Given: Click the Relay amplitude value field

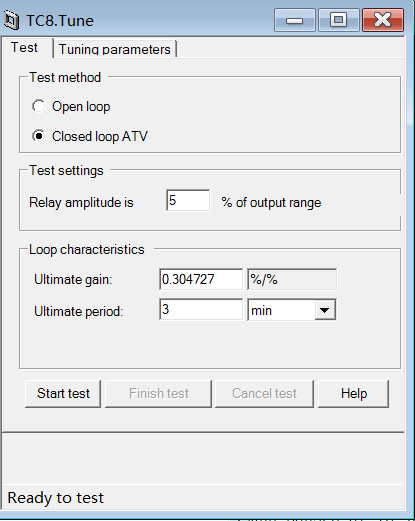Looking at the screenshot, I should point(188,200).
